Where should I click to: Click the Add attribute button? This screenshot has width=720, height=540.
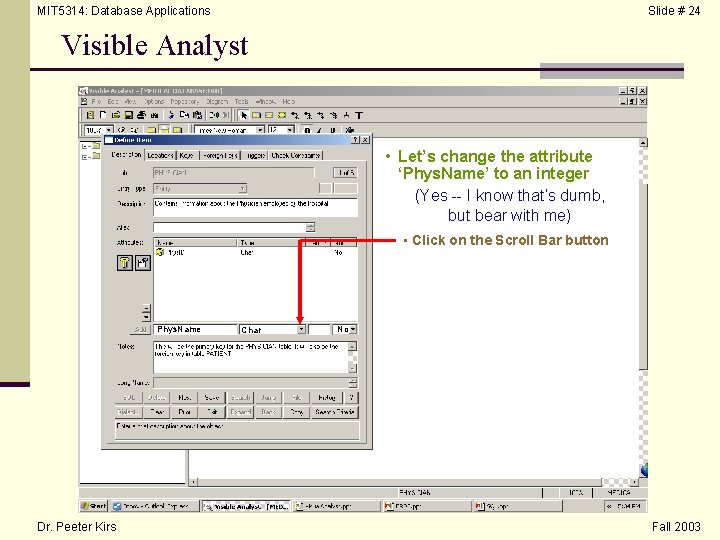(x=141, y=329)
